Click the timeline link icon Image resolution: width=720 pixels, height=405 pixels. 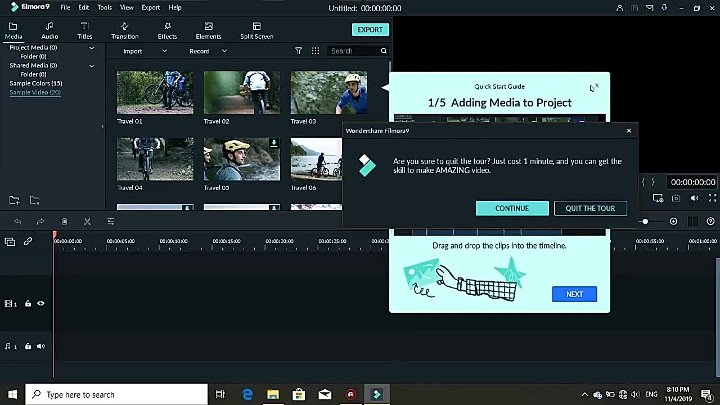tap(28, 241)
